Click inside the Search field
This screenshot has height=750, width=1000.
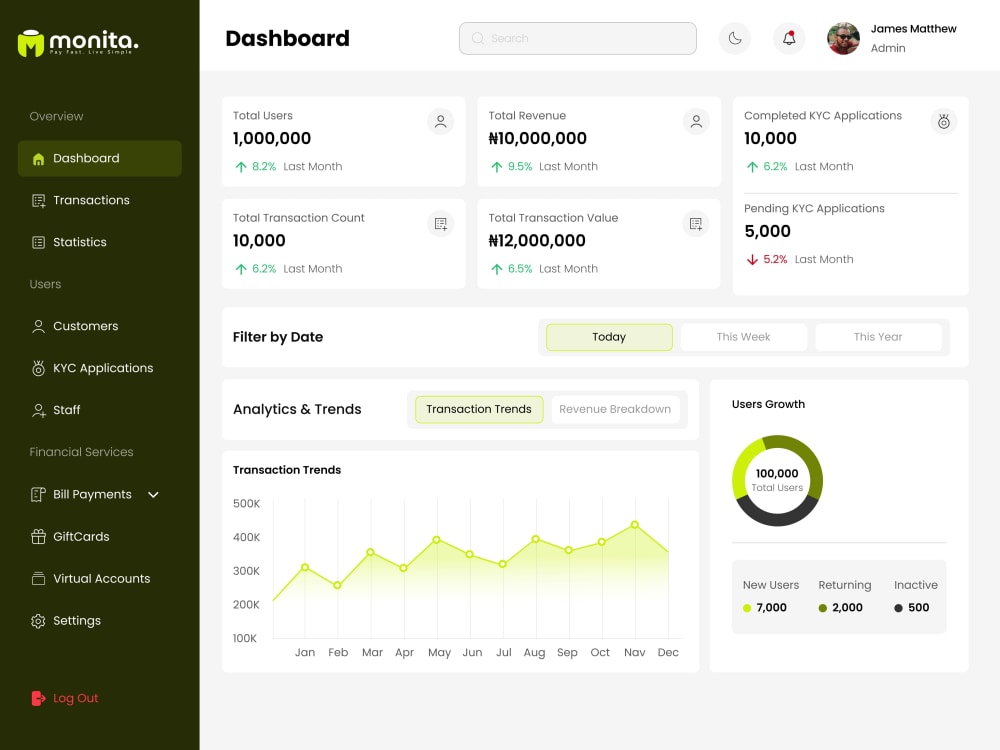click(x=578, y=38)
